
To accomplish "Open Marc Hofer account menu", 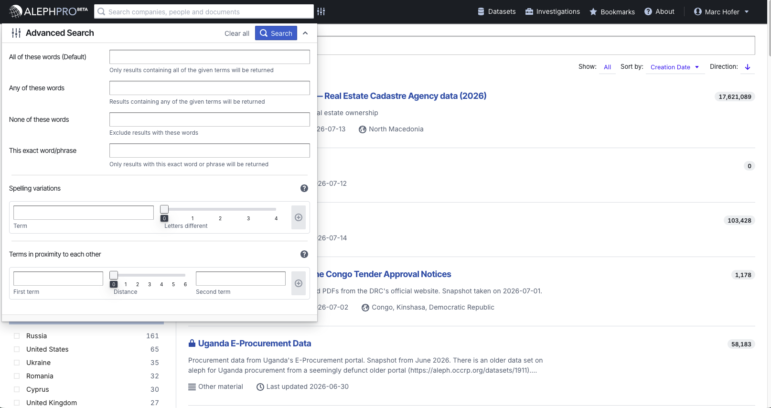I will click(721, 11).
